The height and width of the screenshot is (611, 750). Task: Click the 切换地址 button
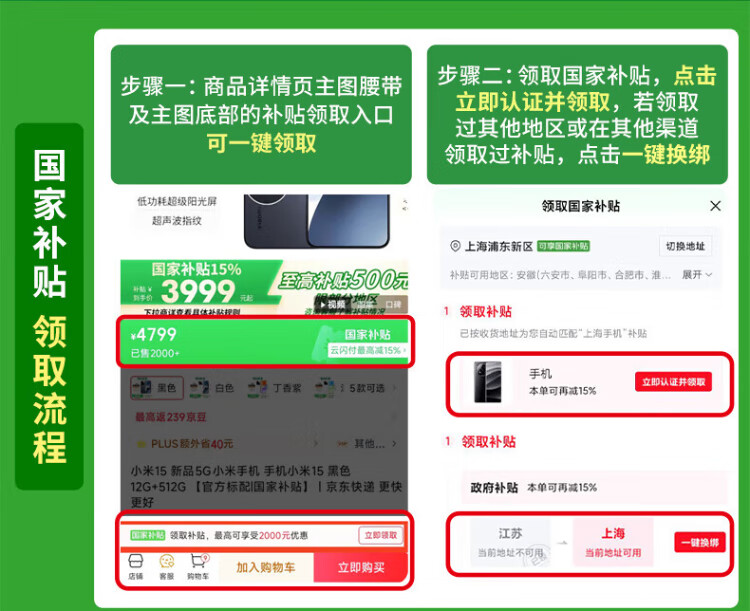pyautogui.click(x=685, y=246)
